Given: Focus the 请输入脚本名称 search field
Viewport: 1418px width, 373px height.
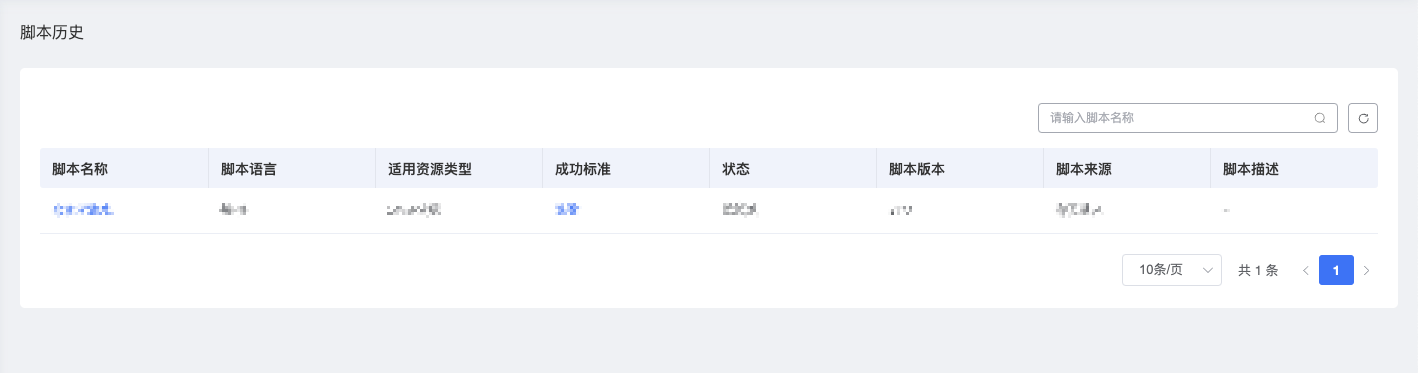Looking at the screenshot, I should (x=1187, y=118).
